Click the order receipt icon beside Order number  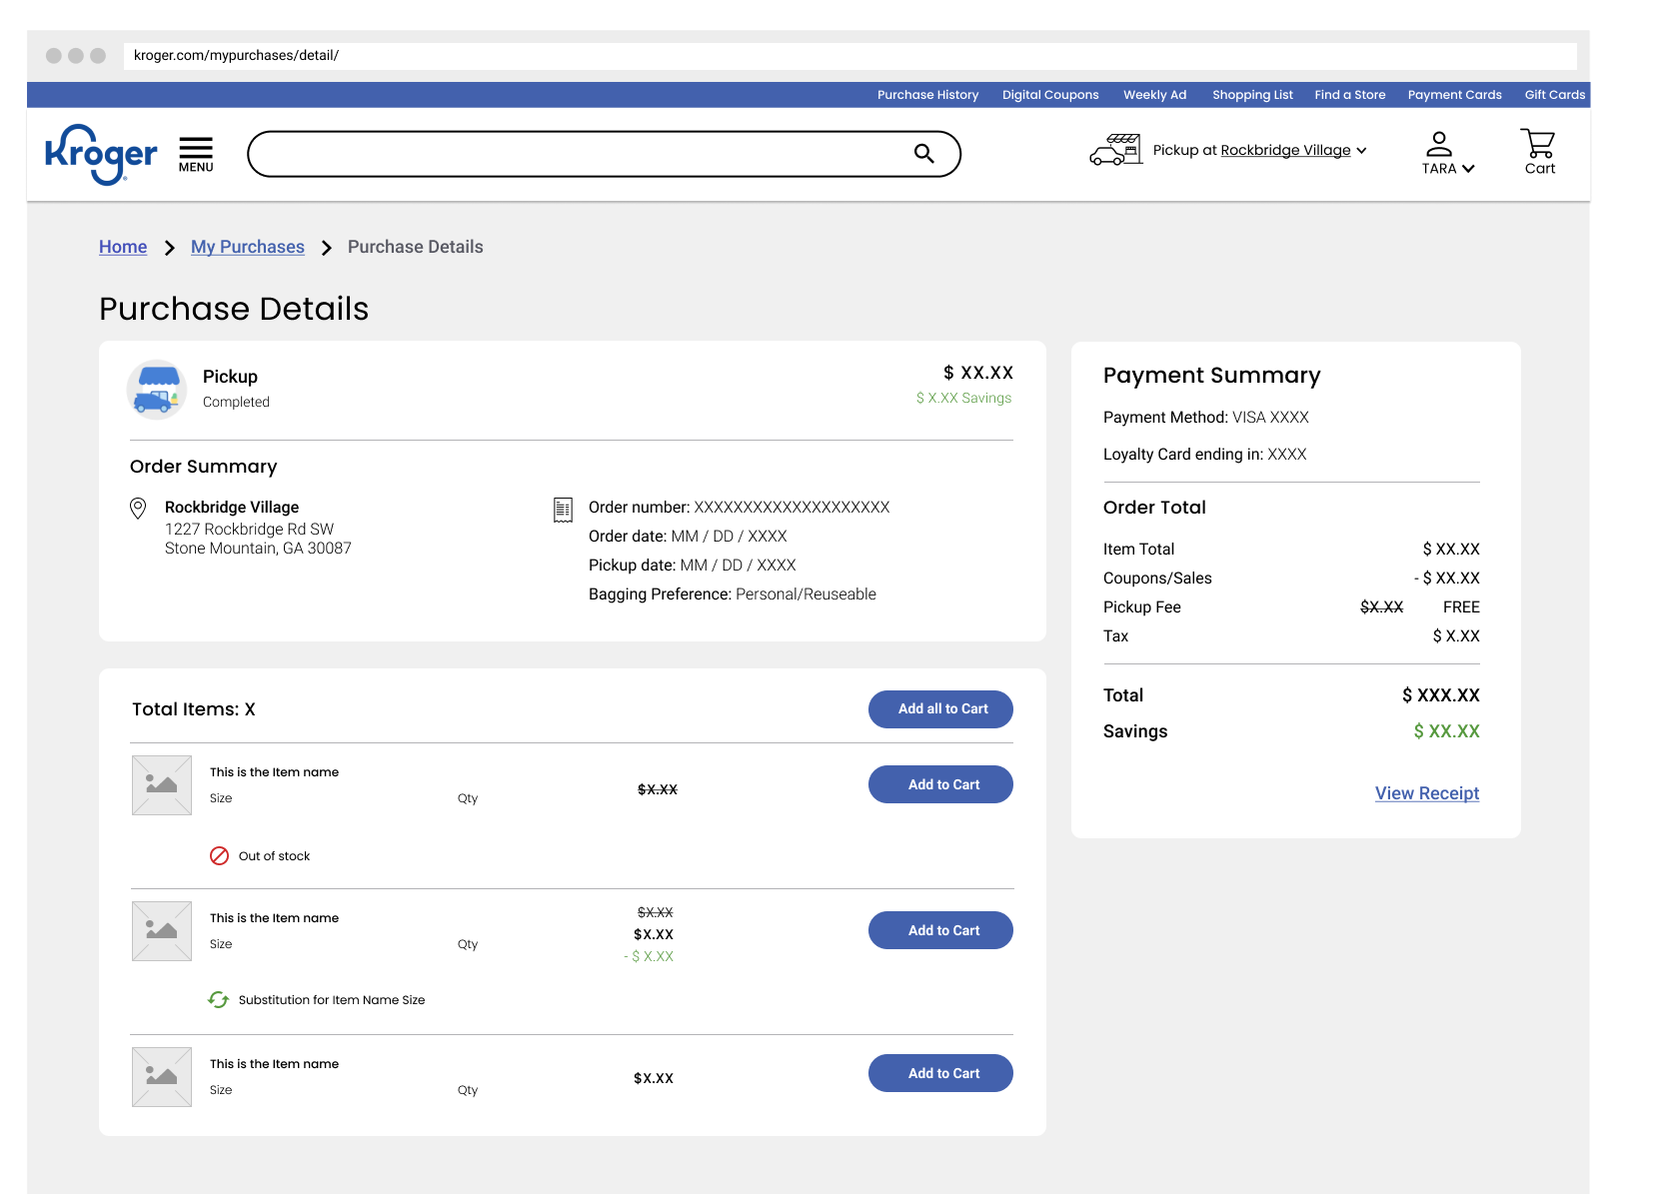563,510
